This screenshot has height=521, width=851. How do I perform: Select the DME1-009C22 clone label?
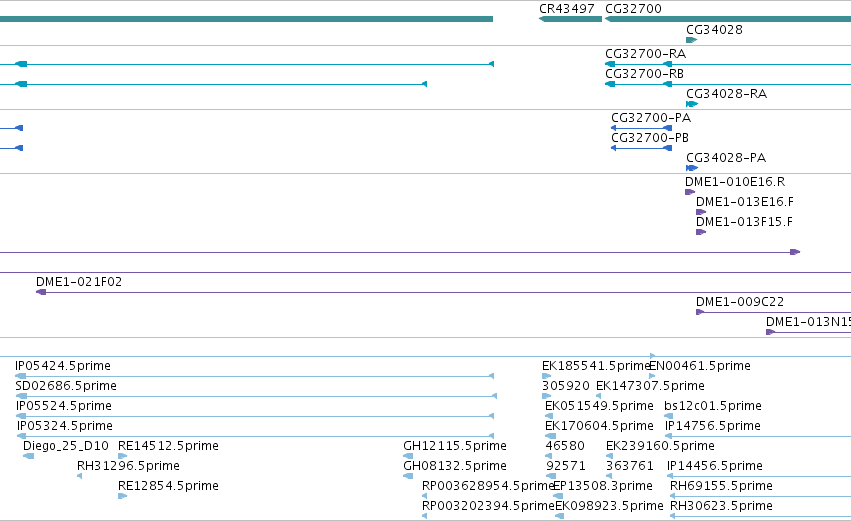point(740,302)
